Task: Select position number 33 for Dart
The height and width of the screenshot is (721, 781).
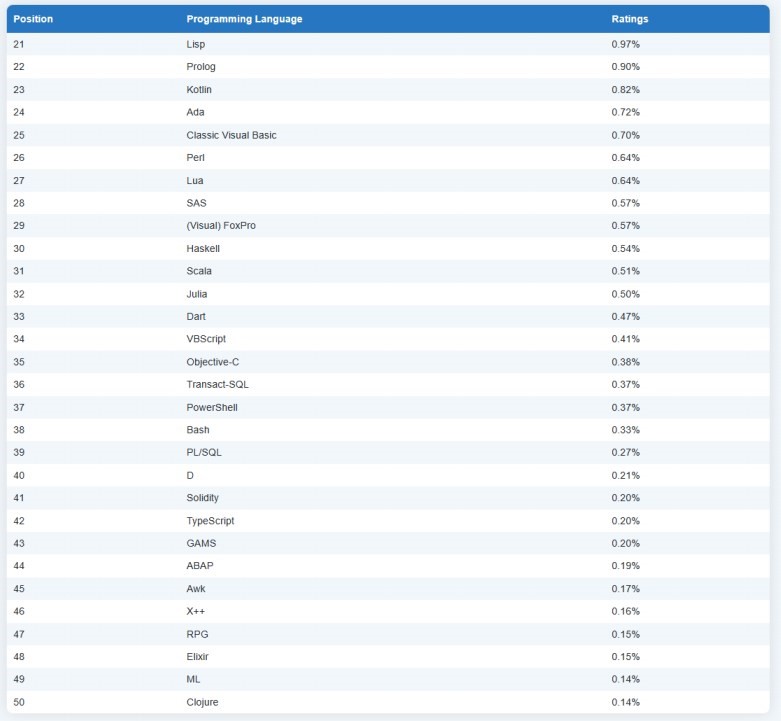Action: 19,317
